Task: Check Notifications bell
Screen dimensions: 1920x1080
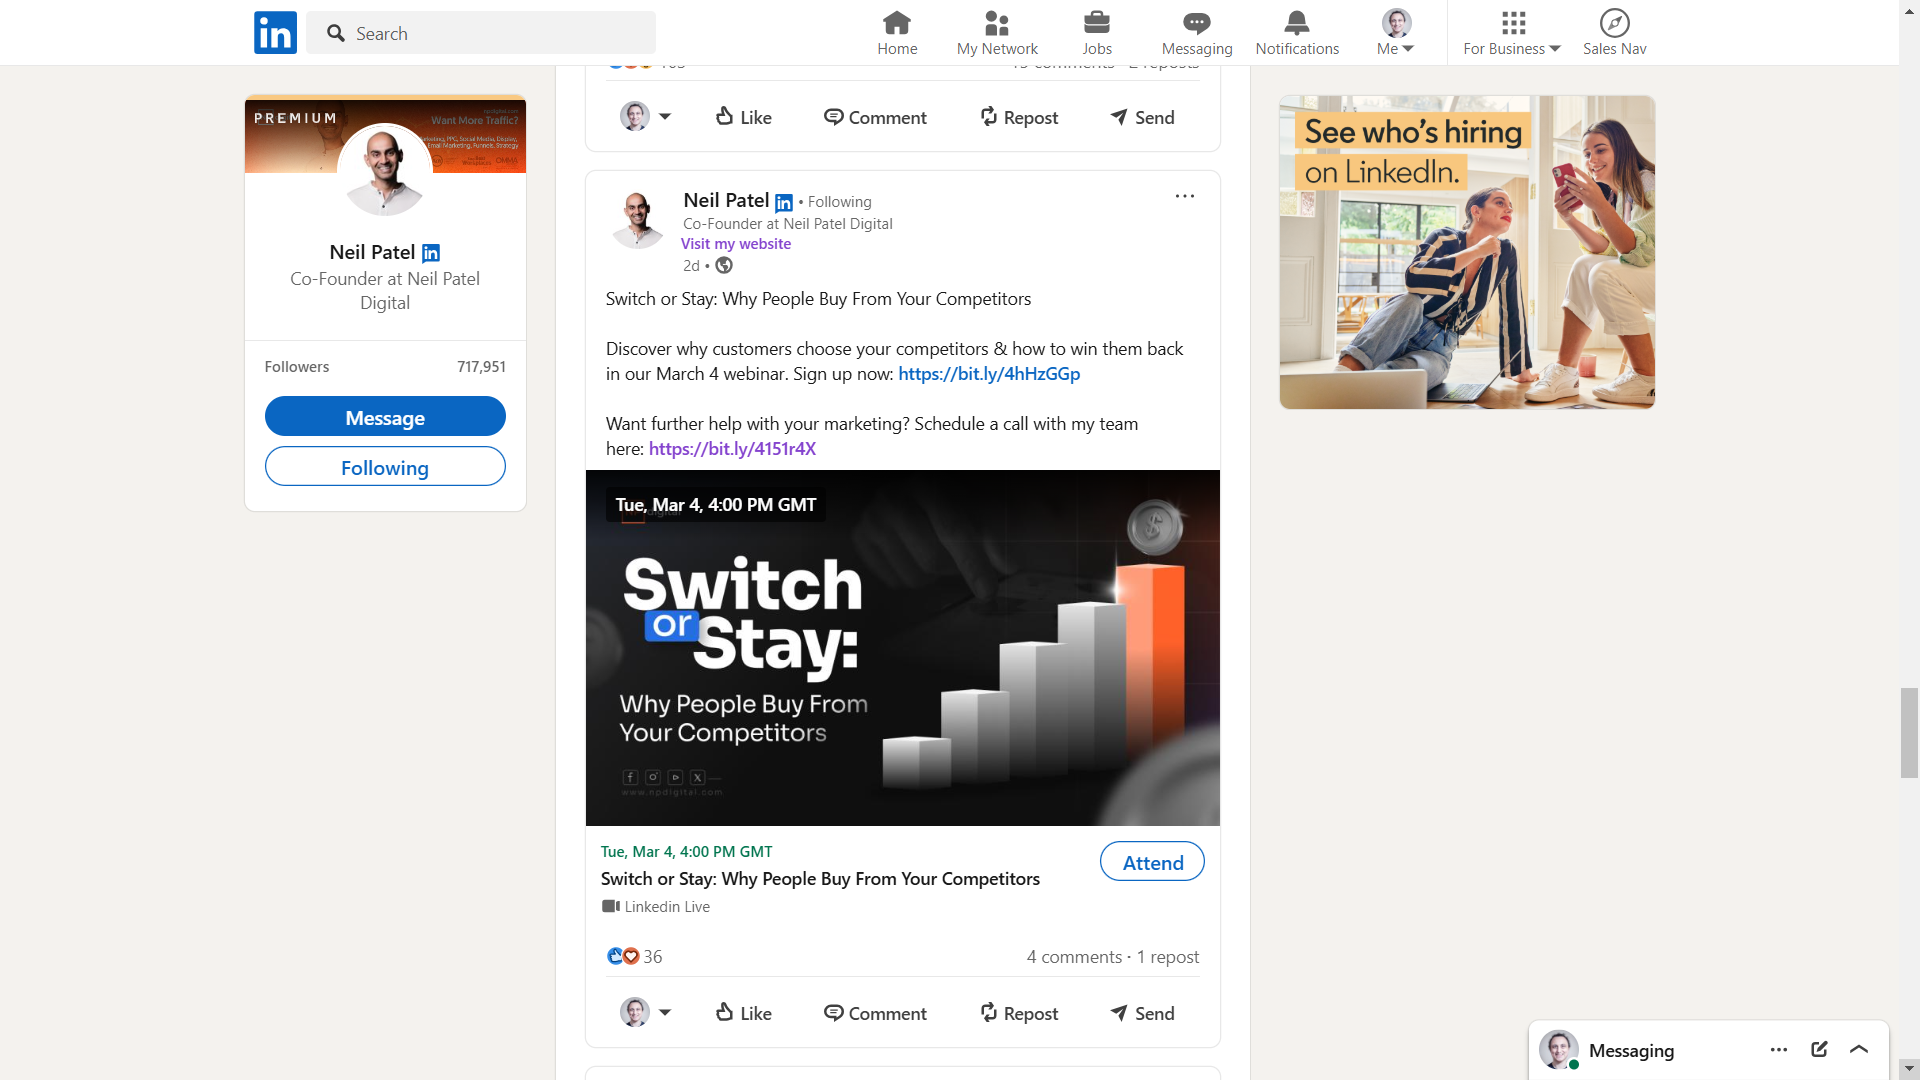Action: 1297,33
